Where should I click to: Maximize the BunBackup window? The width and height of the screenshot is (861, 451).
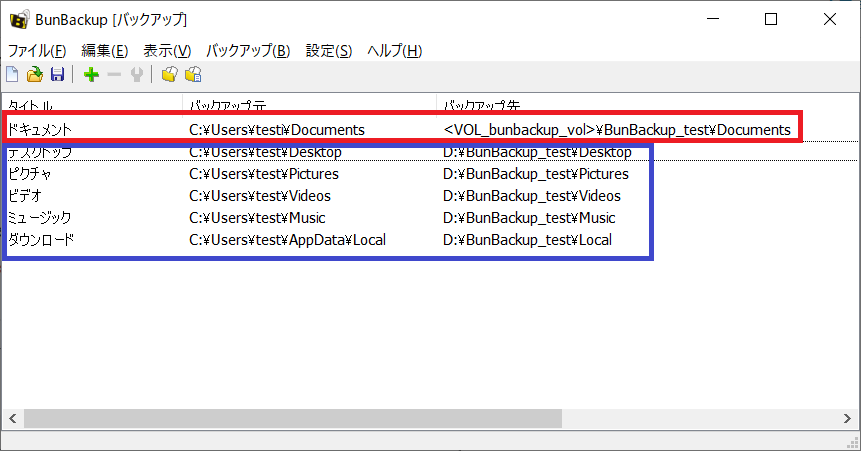[771, 19]
